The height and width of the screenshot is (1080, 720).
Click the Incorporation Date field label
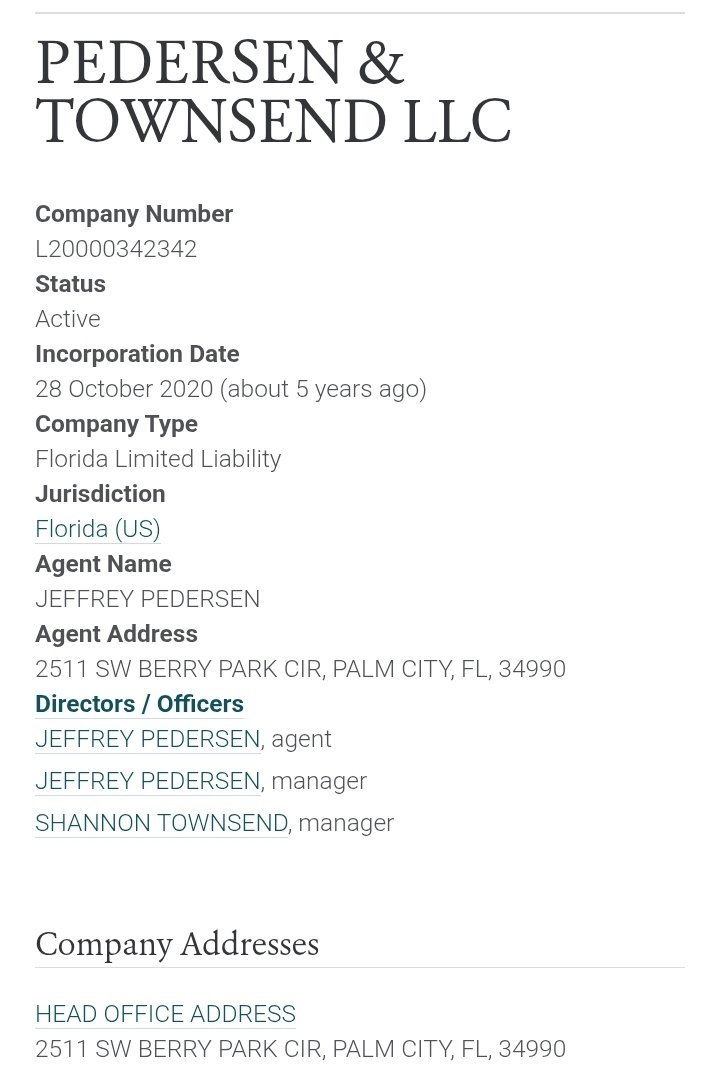tap(137, 354)
